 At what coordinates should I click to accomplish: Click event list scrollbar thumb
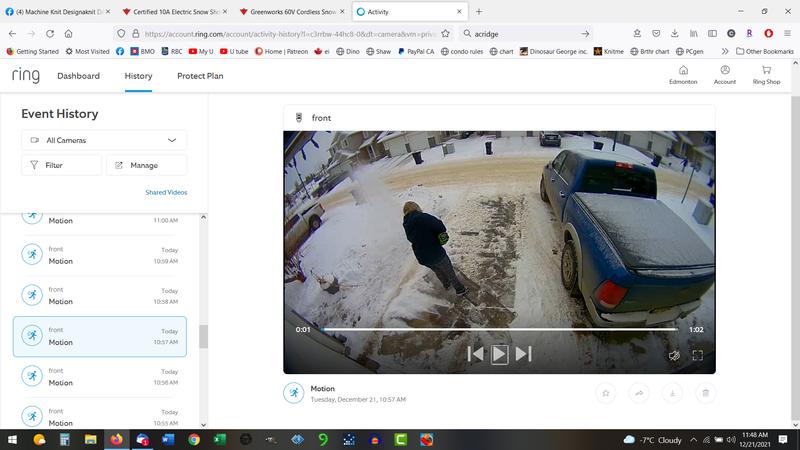(204, 336)
